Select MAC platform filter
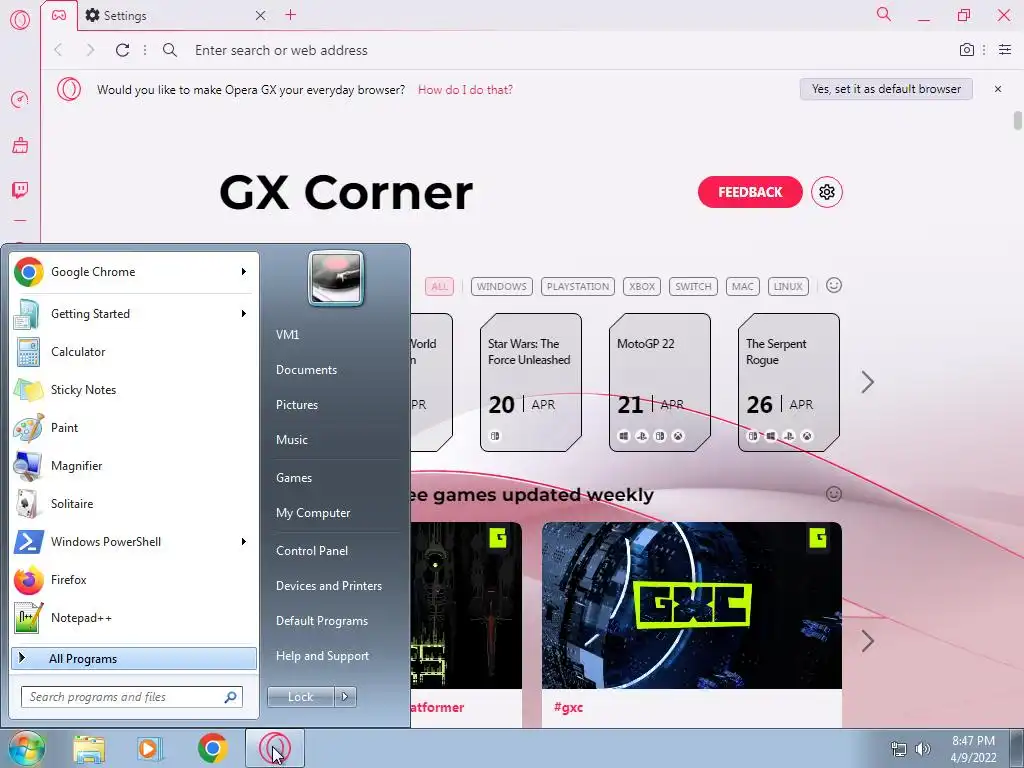The height and width of the screenshot is (768, 1024). (743, 286)
